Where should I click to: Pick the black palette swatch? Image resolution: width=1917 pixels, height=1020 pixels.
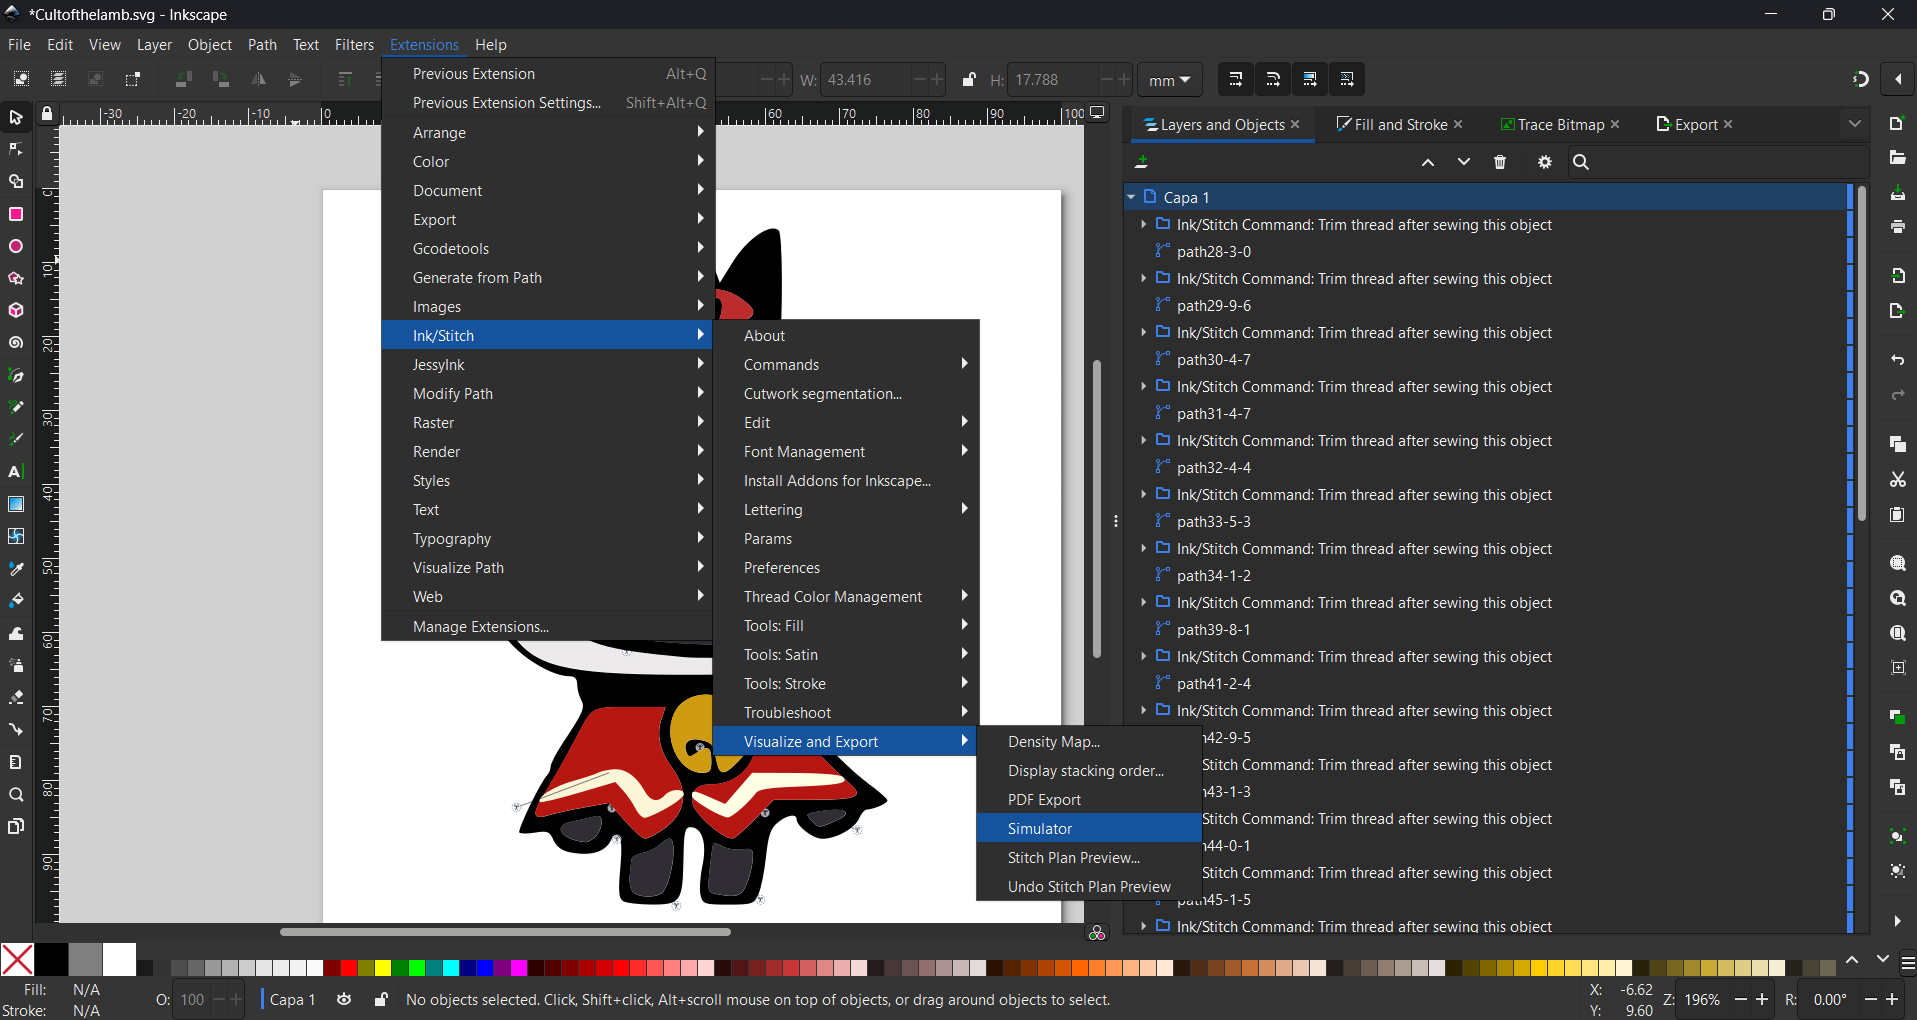52,959
